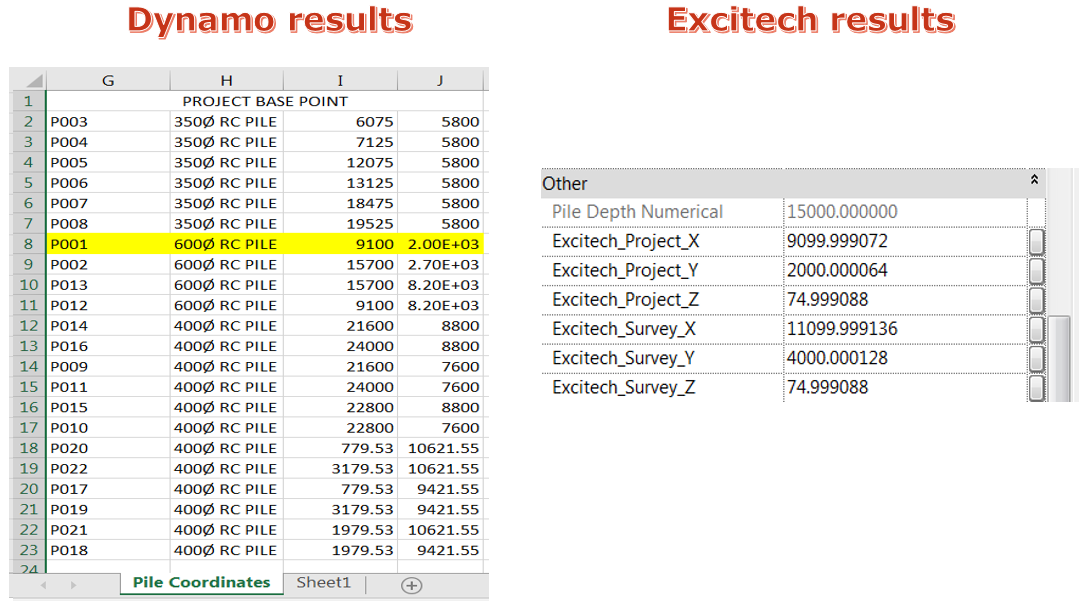Click the sheet tabs scroll-right arrow

pos(73,585)
